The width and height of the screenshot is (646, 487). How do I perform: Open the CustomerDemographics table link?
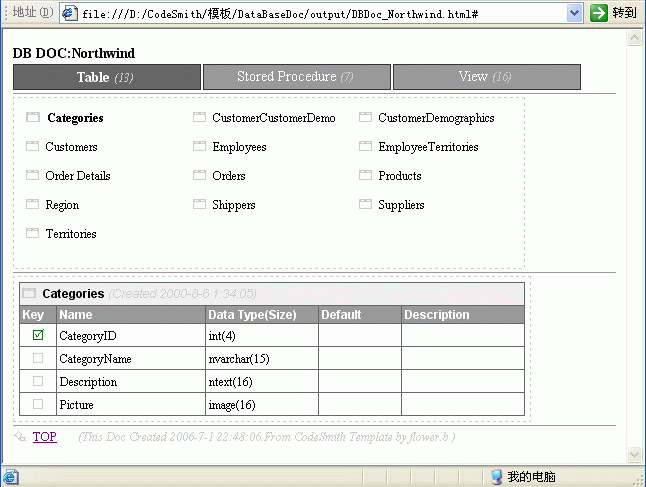[436, 118]
